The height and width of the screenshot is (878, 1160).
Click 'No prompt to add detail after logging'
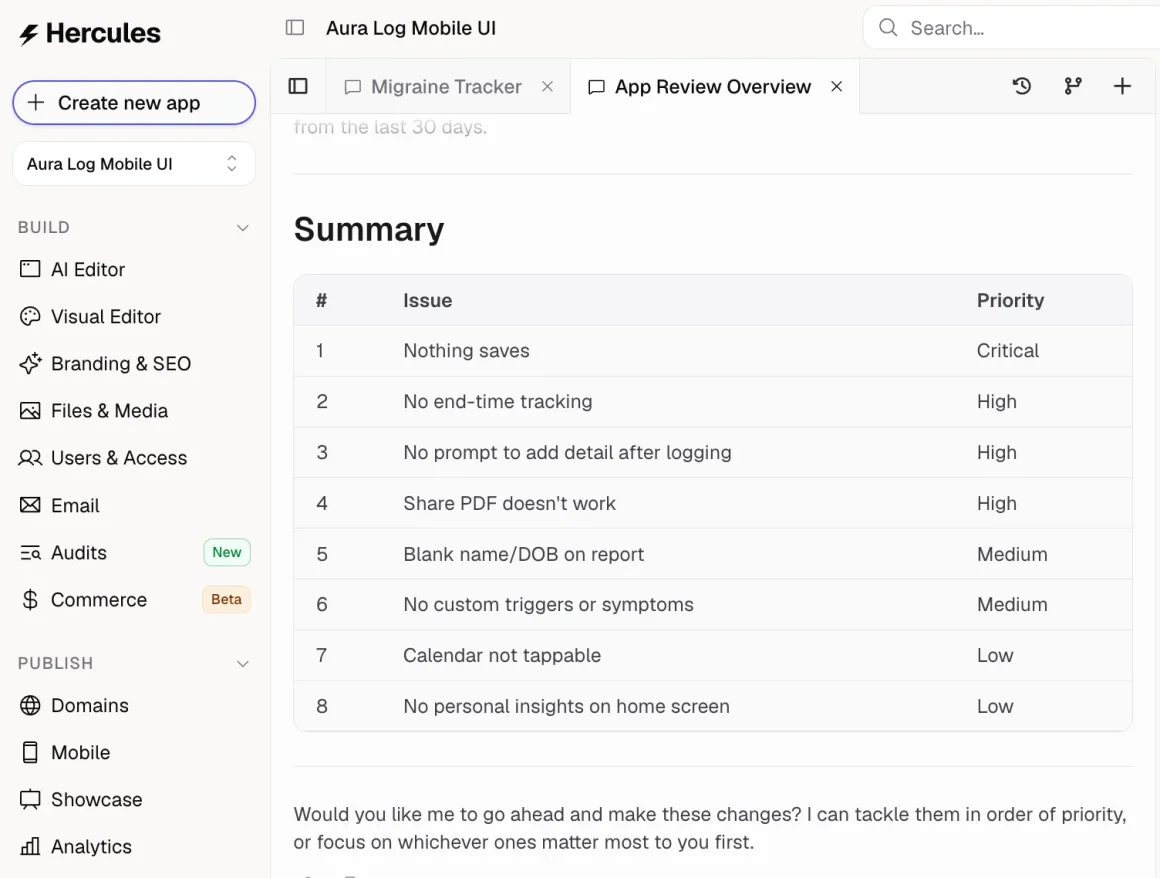567,452
